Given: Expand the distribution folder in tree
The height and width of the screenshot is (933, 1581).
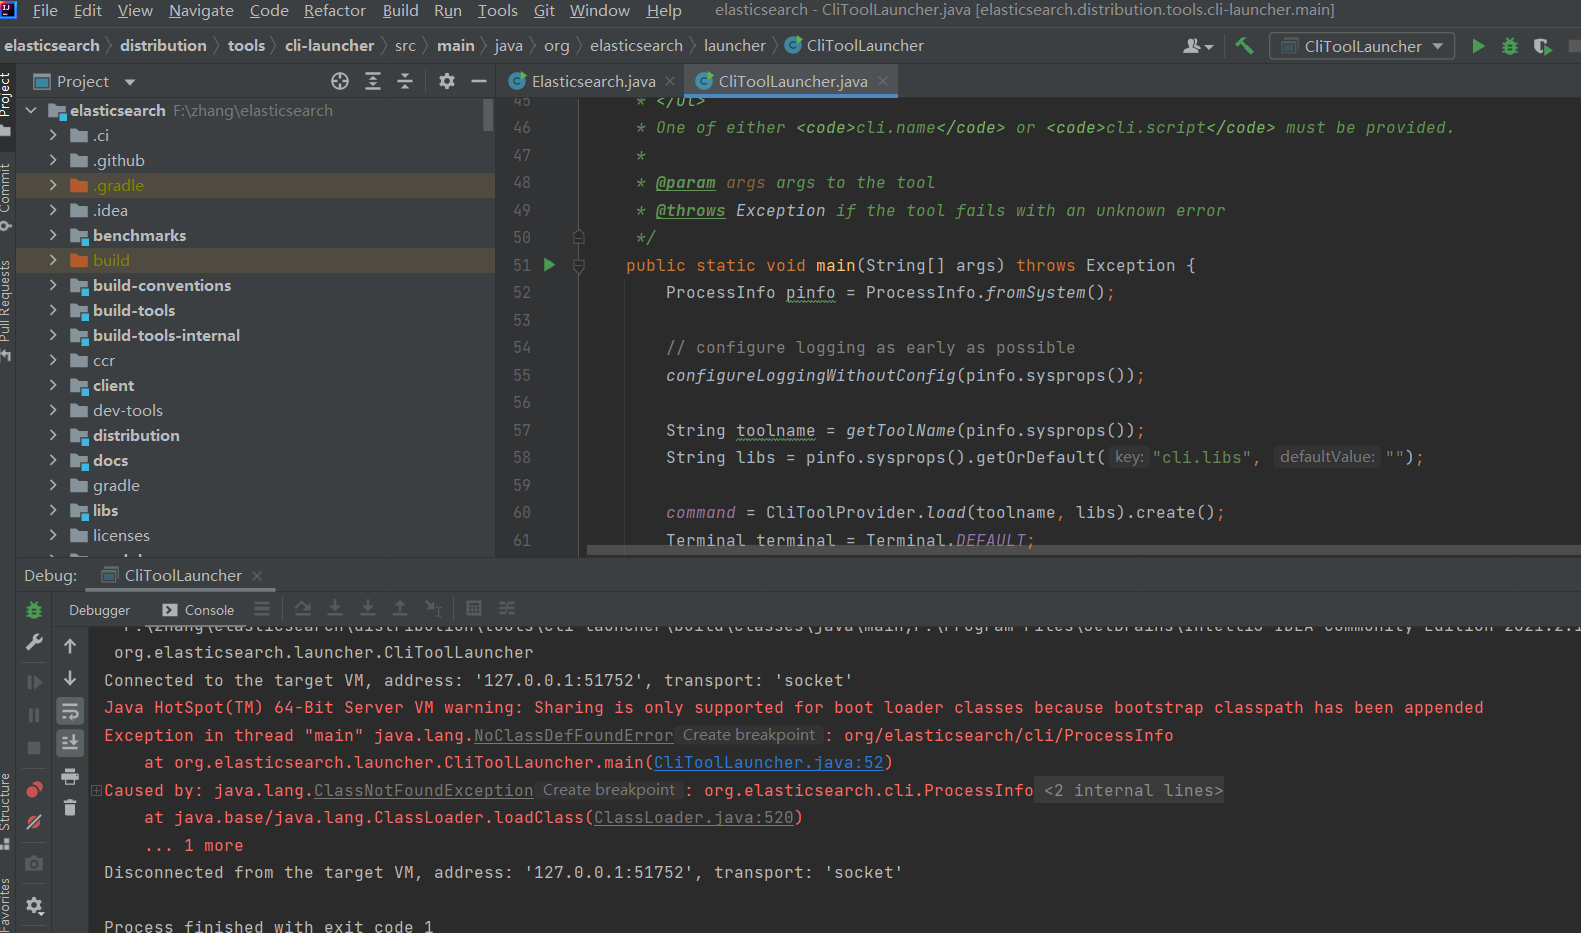Looking at the screenshot, I should pos(53,435).
